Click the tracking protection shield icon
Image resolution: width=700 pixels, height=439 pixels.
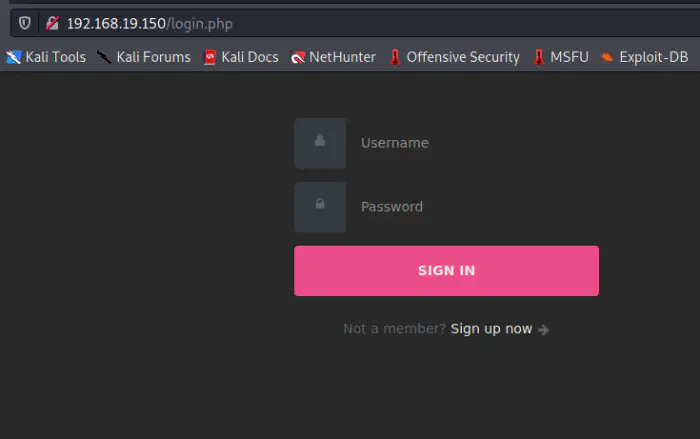tap(25, 23)
